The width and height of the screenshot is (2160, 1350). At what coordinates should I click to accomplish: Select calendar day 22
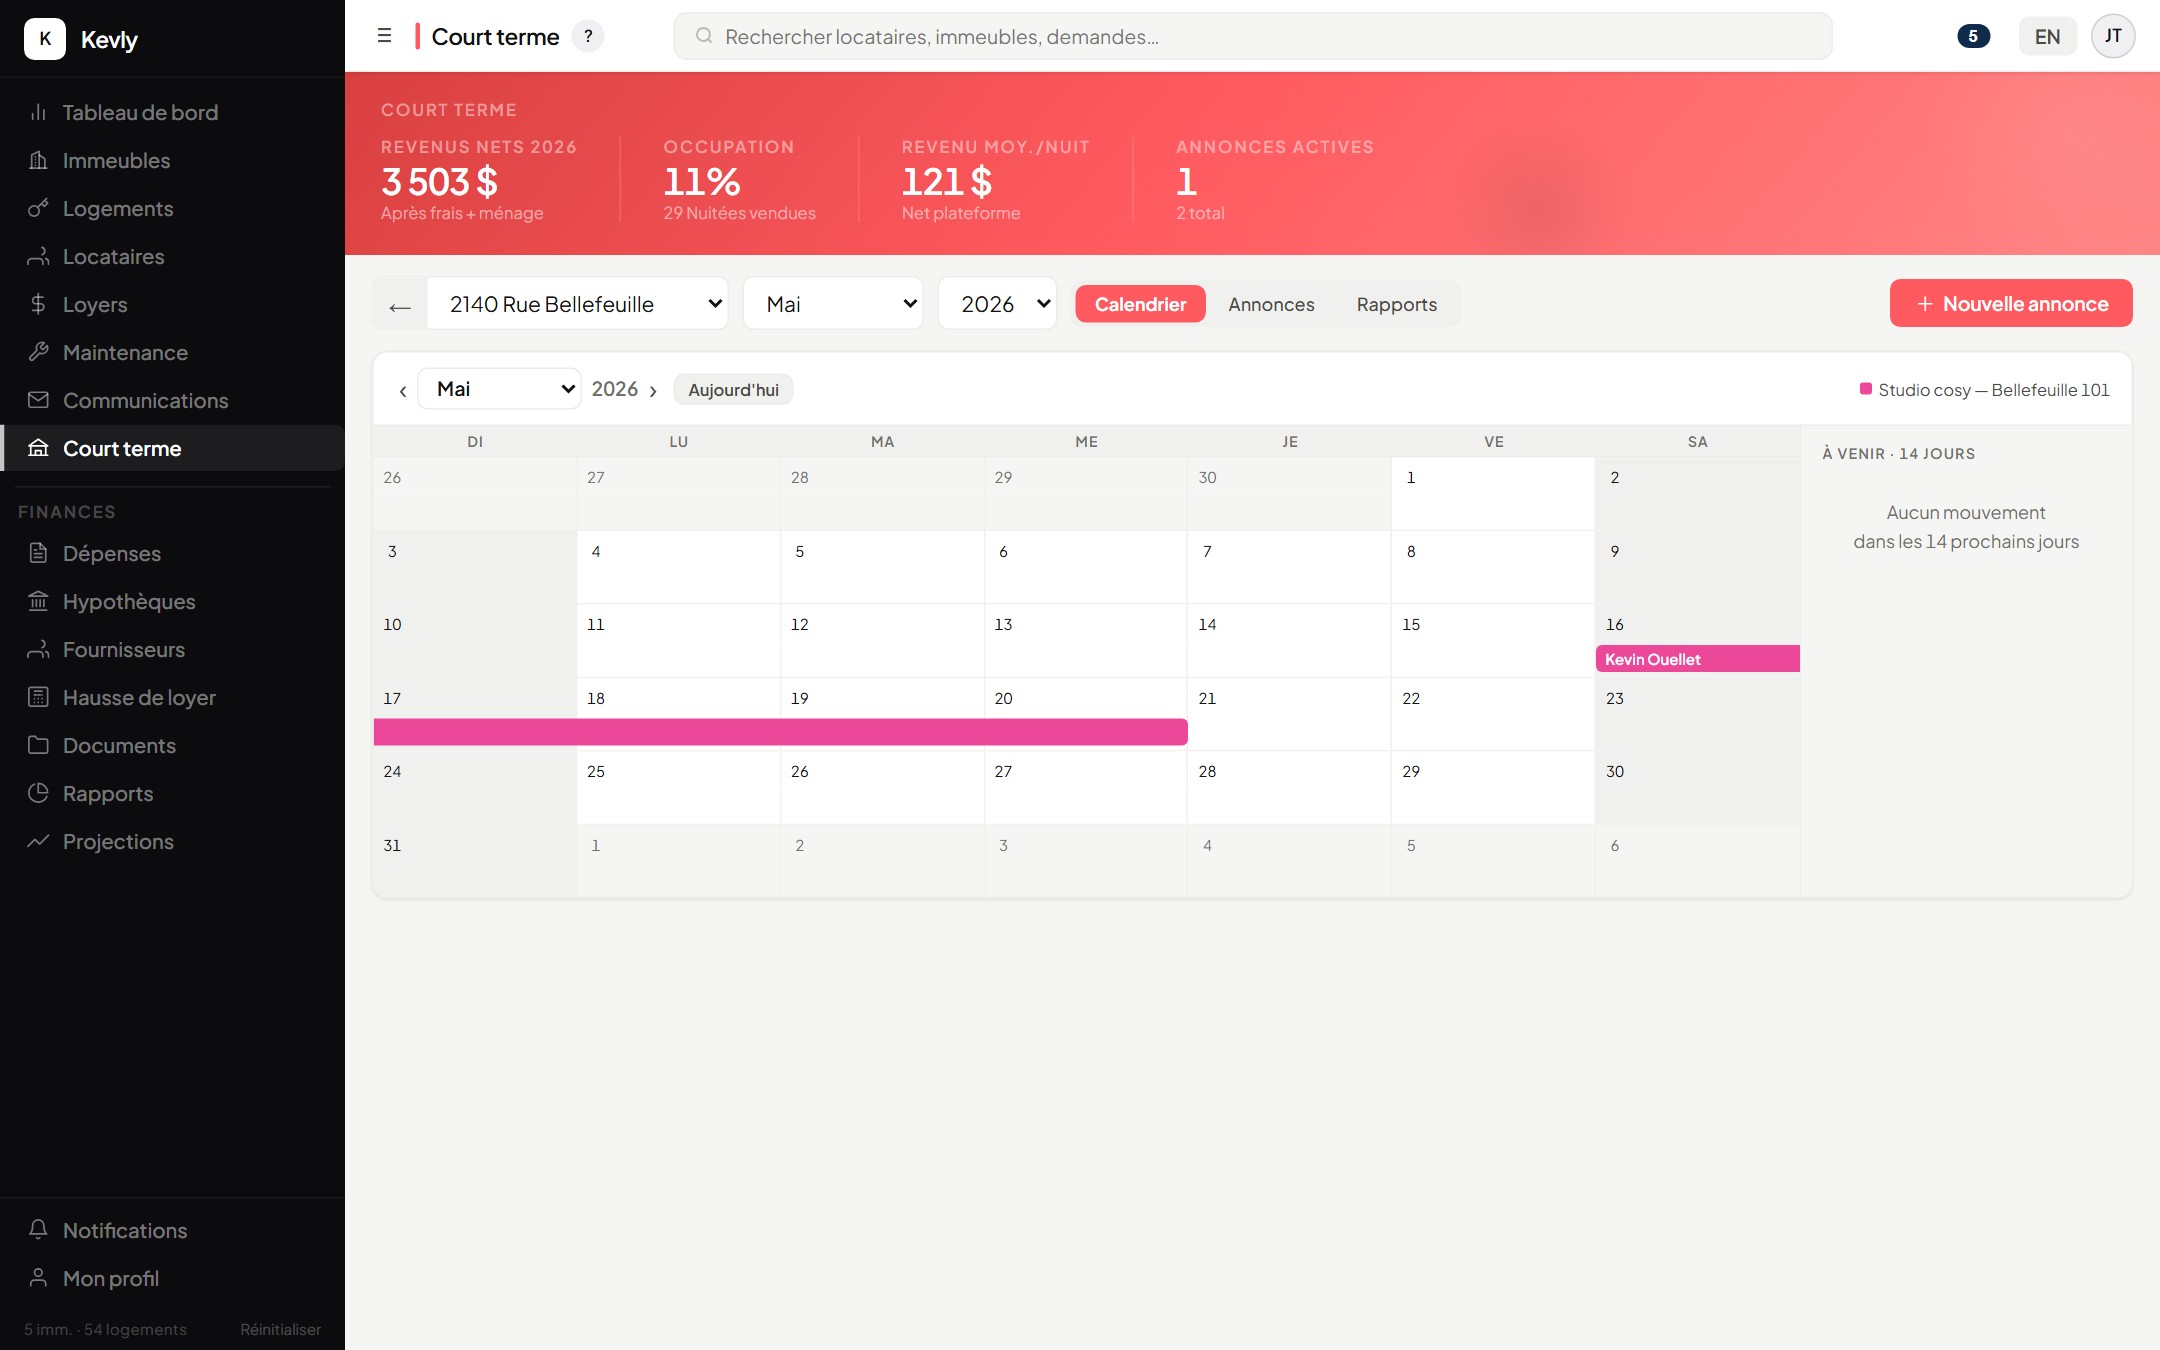1492,713
